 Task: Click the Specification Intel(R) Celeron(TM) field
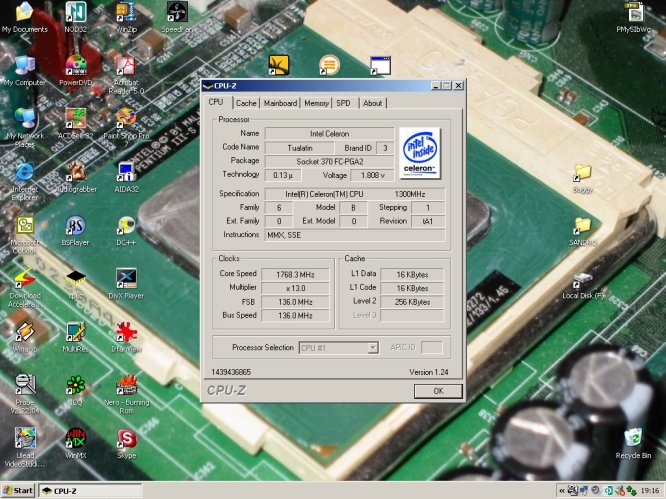pos(355,194)
